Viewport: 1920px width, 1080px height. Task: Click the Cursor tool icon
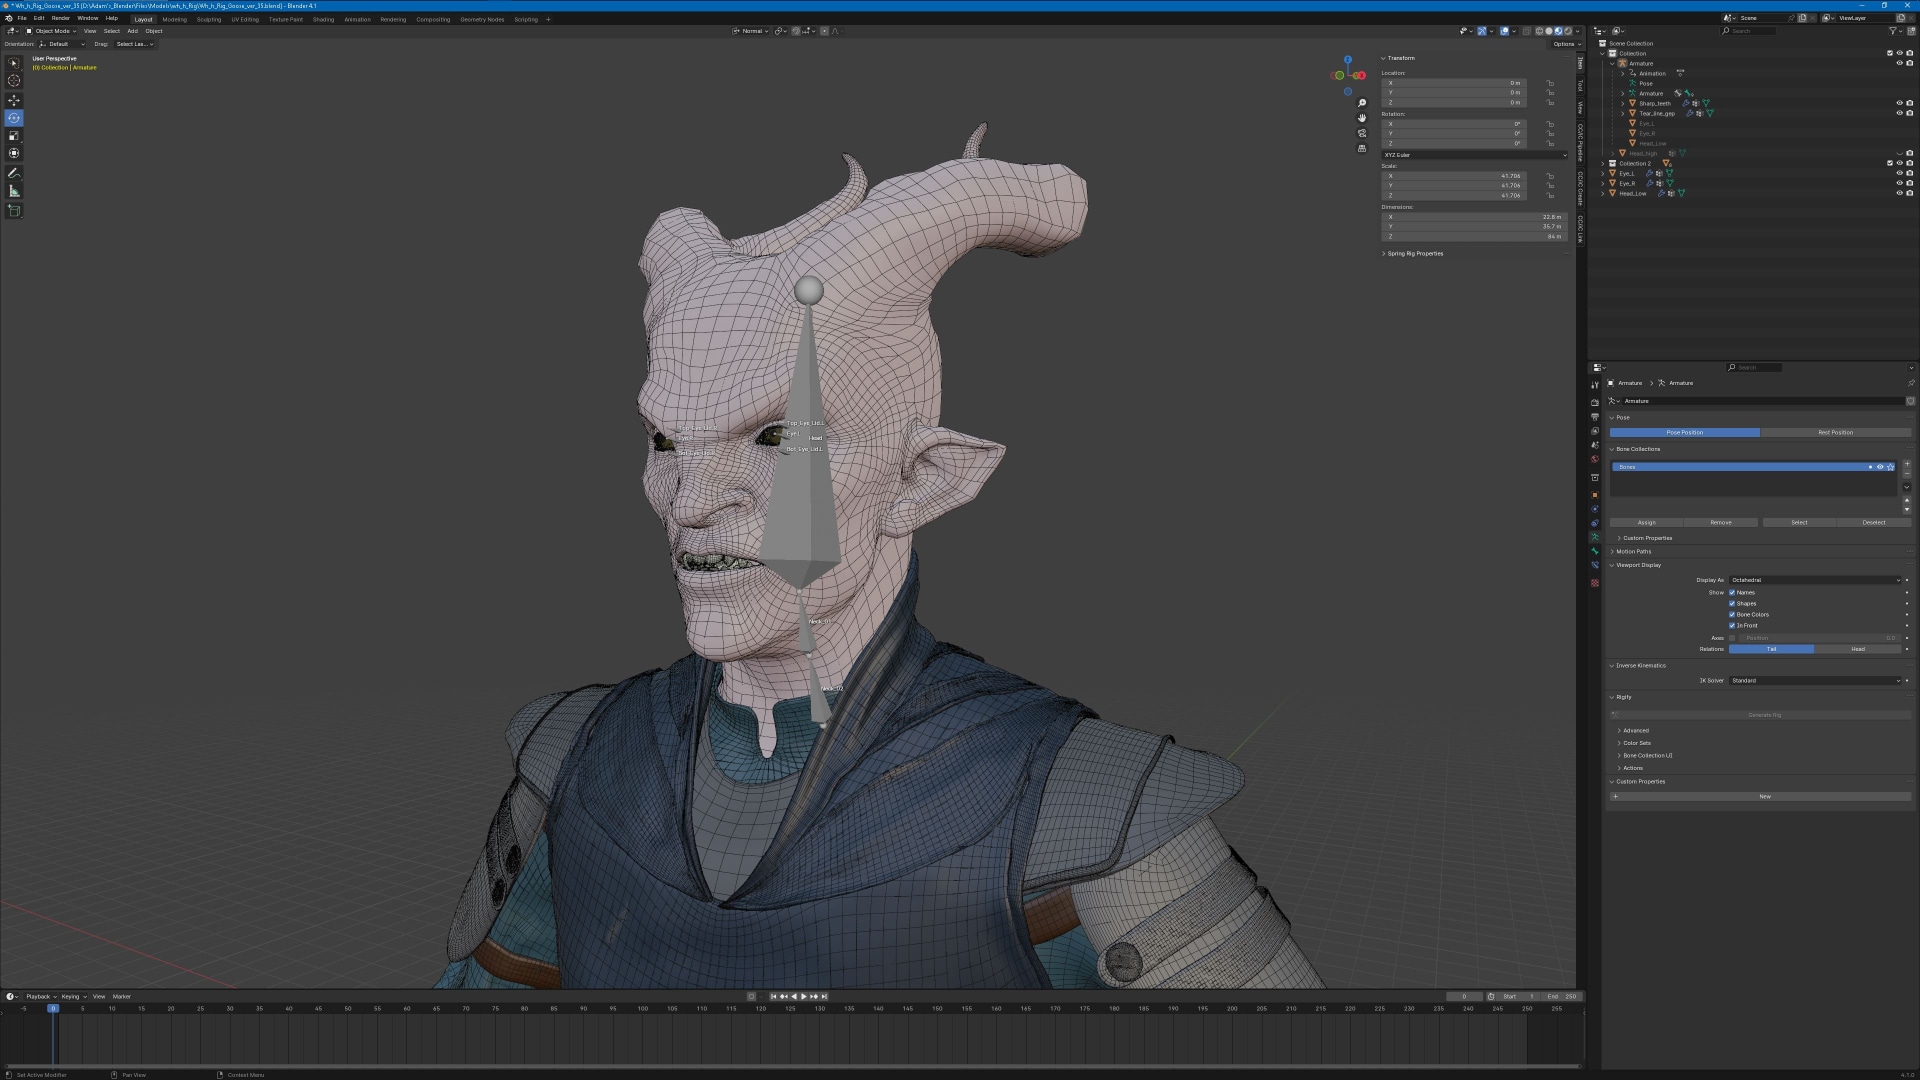coord(14,81)
